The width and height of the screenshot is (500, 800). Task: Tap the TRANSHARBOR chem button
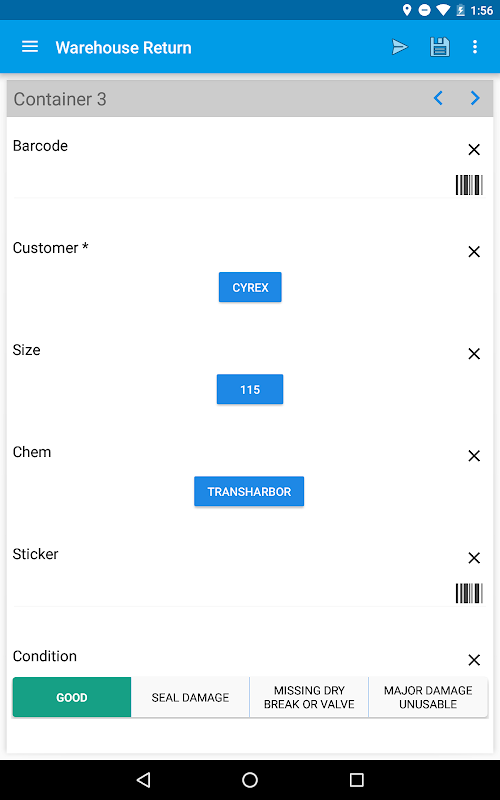click(x=249, y=491)
